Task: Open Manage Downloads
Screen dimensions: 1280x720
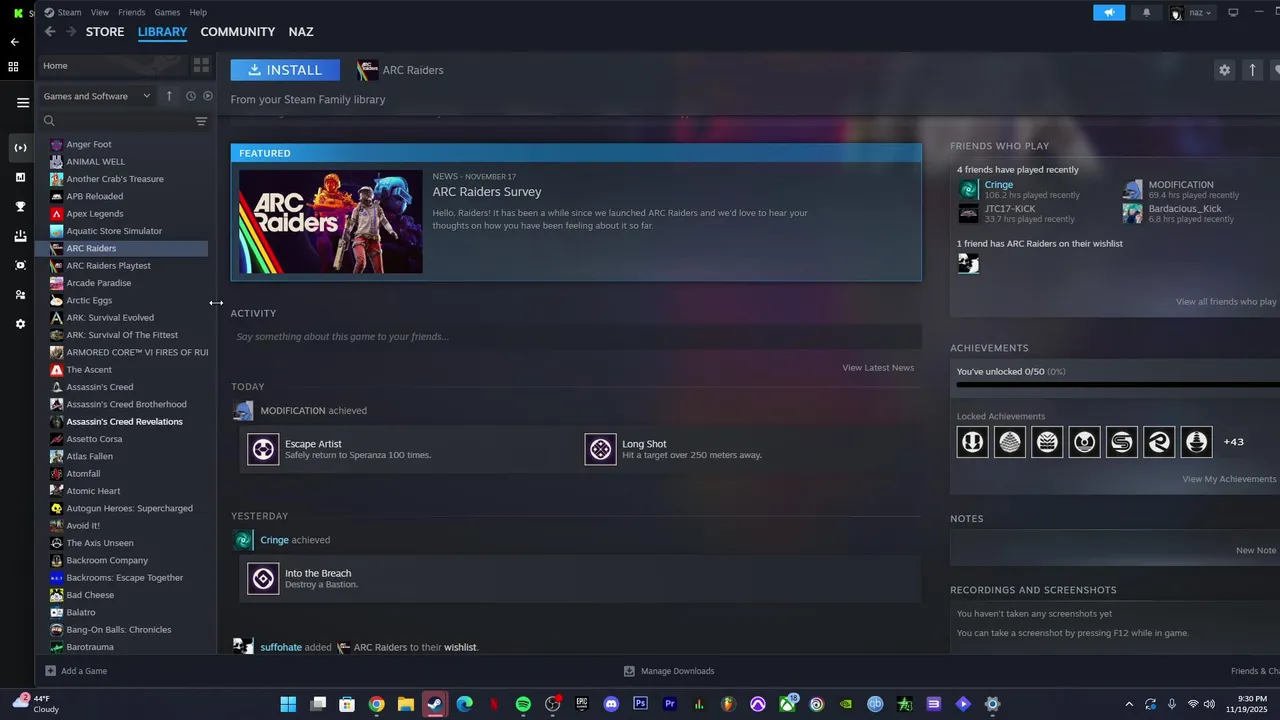Action: [x=669, y=671]
